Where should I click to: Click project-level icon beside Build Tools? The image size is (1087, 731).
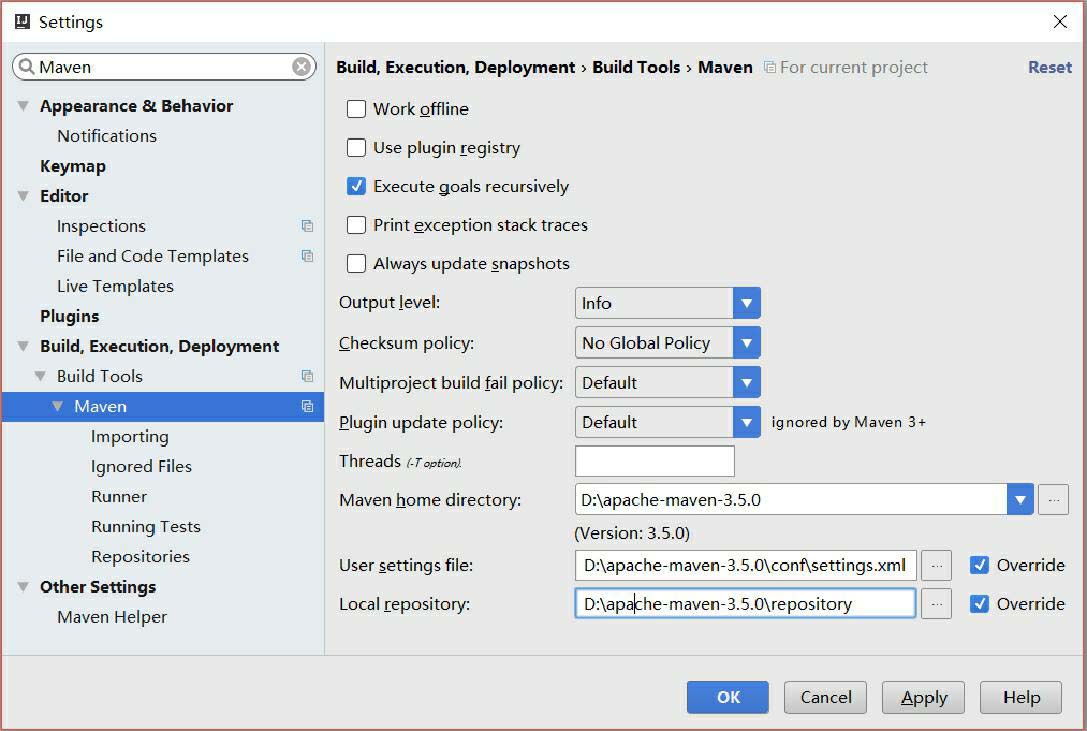tap(307, 376)
